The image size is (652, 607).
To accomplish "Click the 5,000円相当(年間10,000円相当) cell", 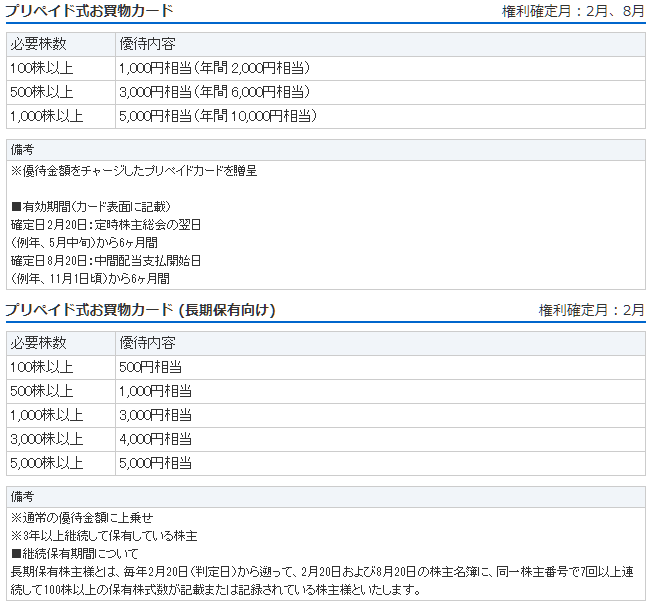I will (380, 116).
